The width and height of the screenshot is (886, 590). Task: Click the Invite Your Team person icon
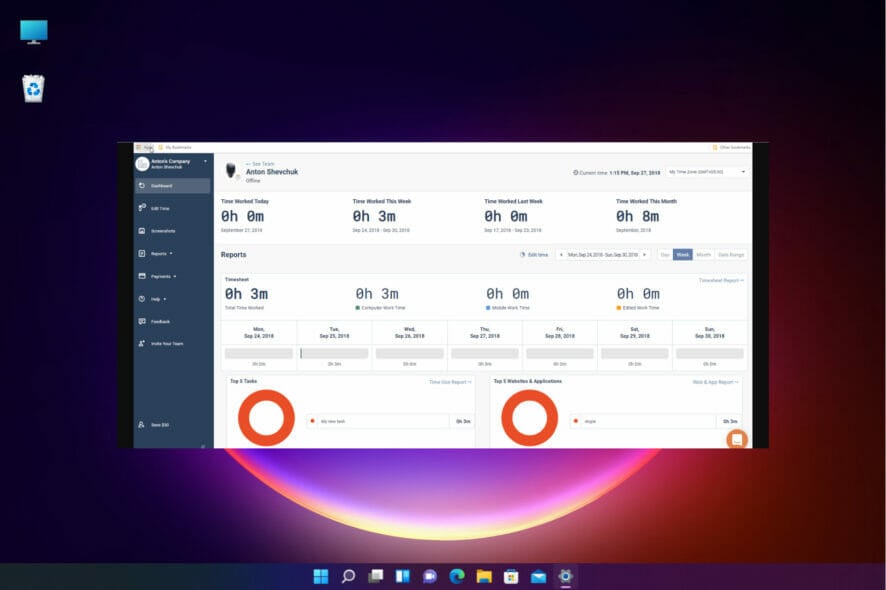[142, 344]
